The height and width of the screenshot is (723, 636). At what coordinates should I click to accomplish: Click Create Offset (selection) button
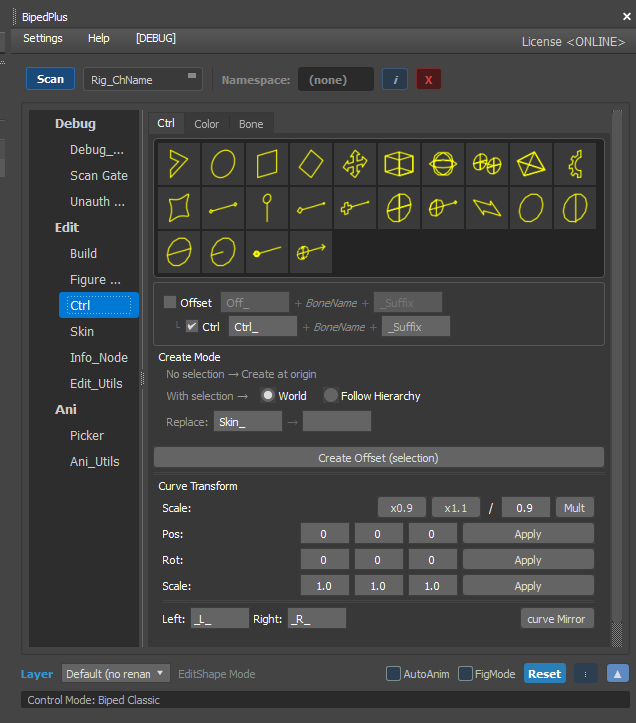(x=379, y=457)
